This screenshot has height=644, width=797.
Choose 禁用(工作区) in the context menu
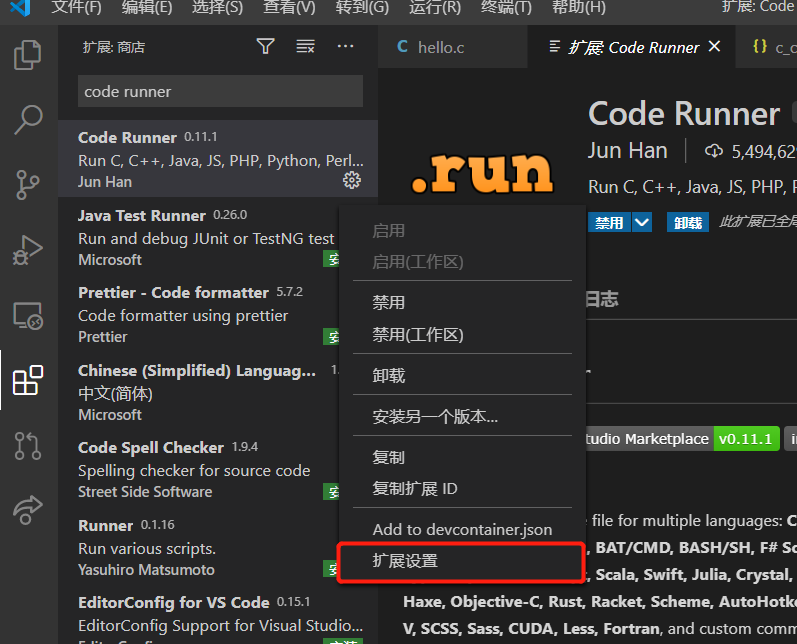462,334
